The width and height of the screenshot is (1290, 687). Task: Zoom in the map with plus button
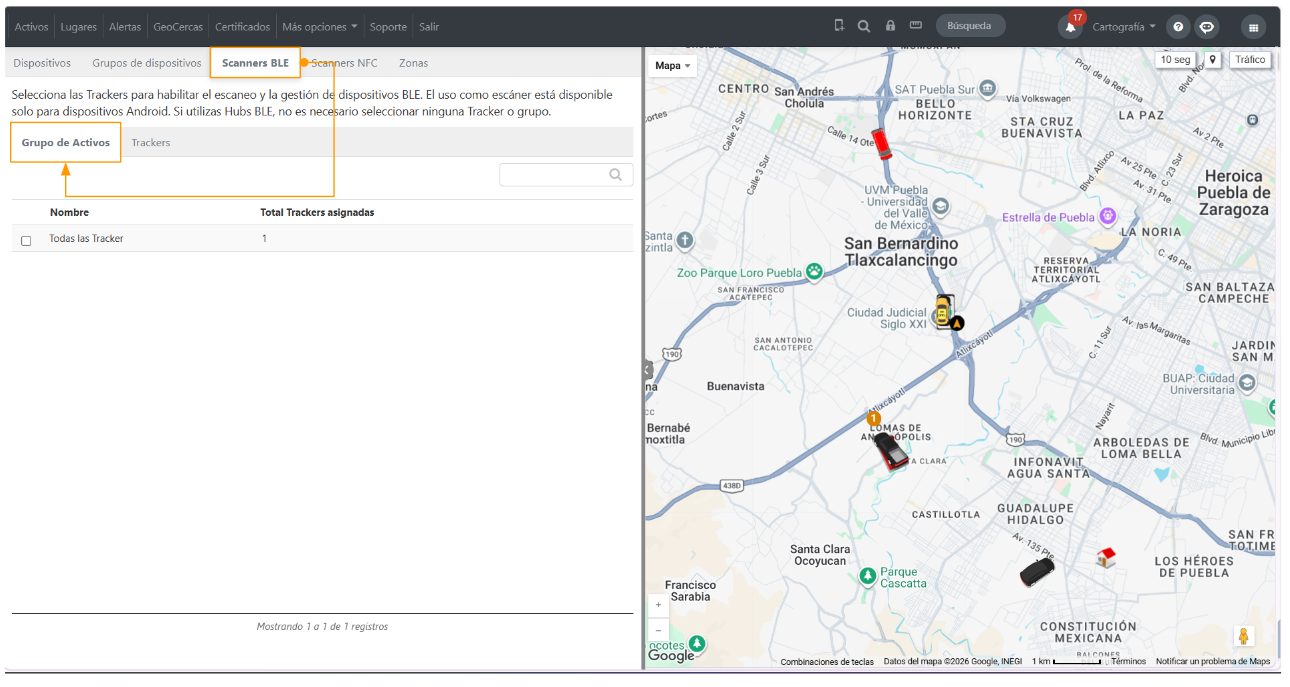click(658, 605)
